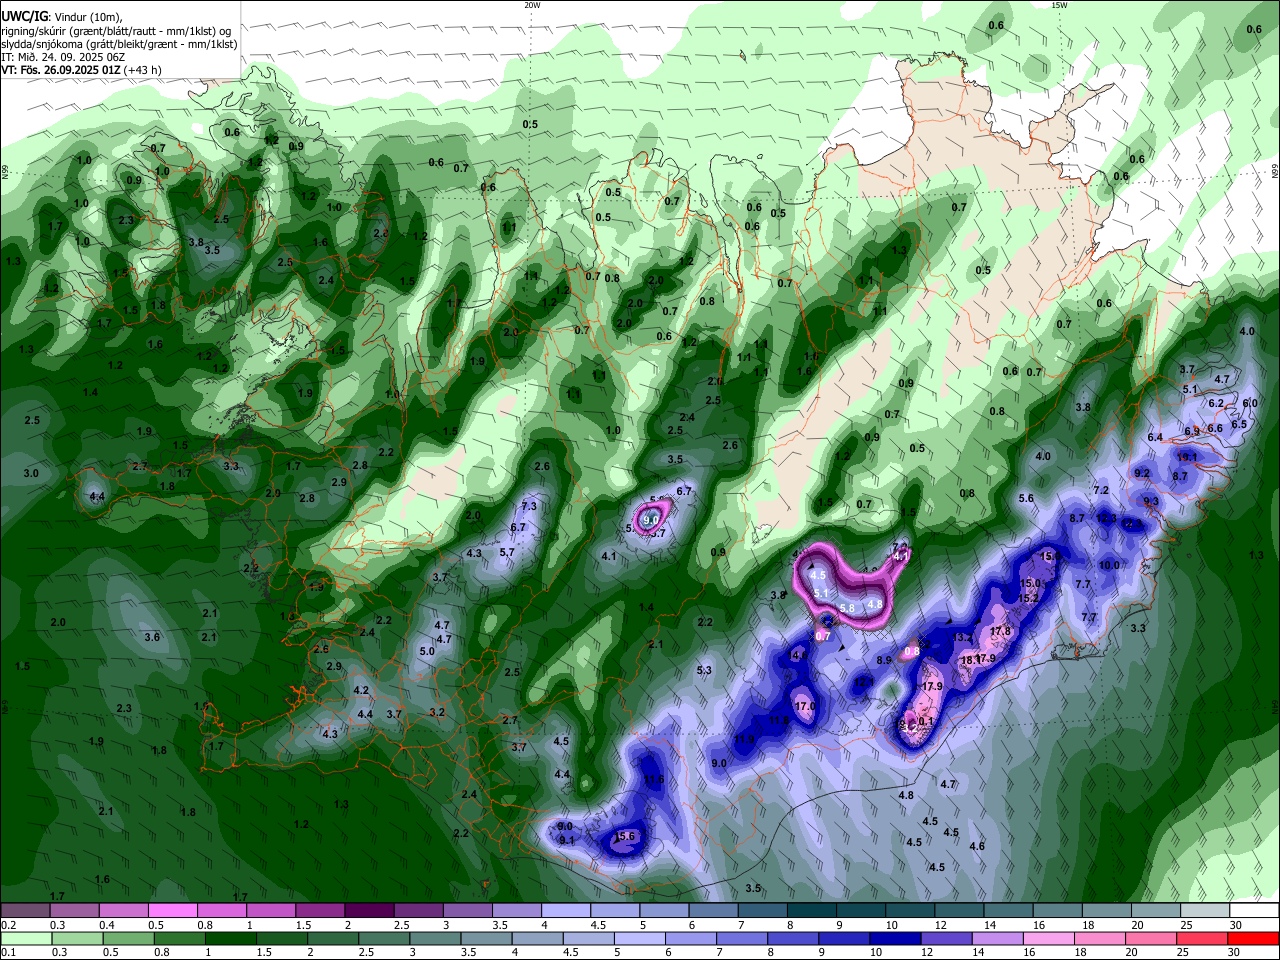Click the bright pink 0.5–0.8 swatch in top legend row
Screen dimensions: 1280x960
click(x=172, y=910)
